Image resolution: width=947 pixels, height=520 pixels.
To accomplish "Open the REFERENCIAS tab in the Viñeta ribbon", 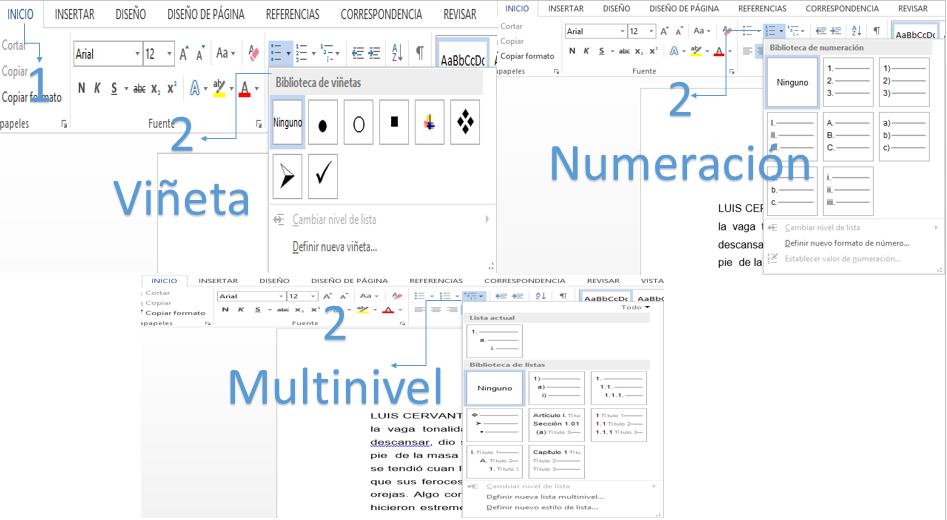I will 293,15.
